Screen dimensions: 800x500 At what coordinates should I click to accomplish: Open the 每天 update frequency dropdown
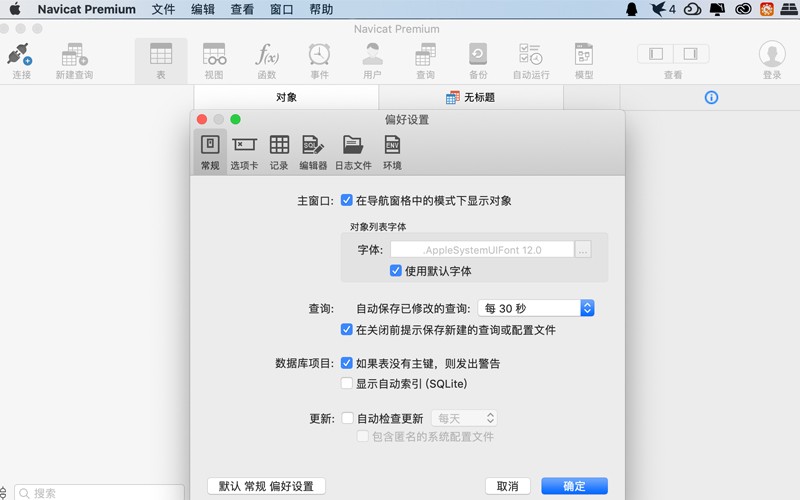[464, 418]
